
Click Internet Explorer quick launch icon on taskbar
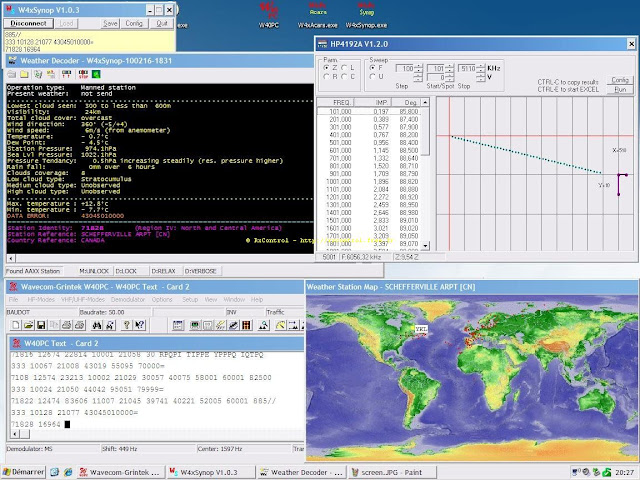pos(68,472)
